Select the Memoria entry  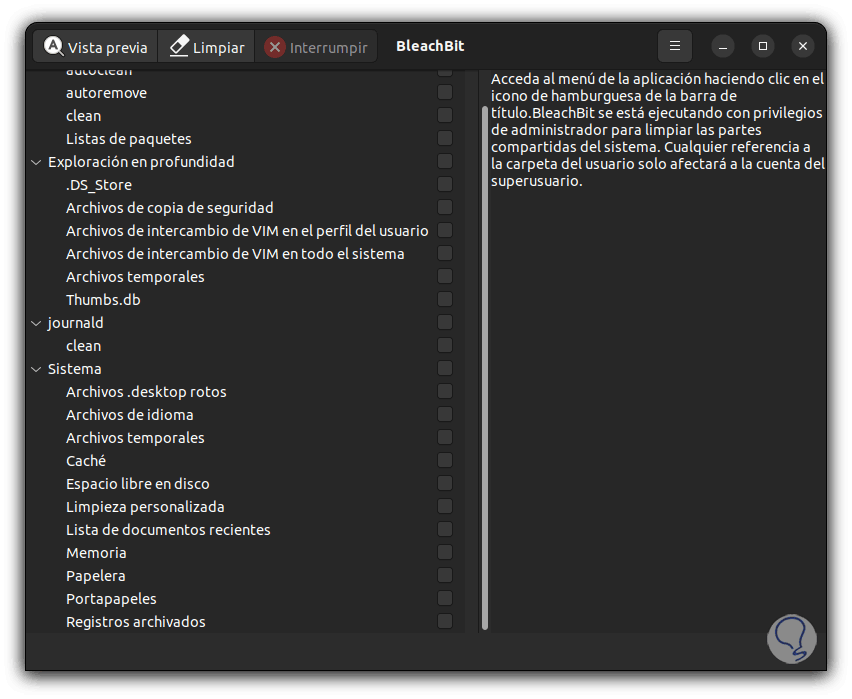click(96, 553)
